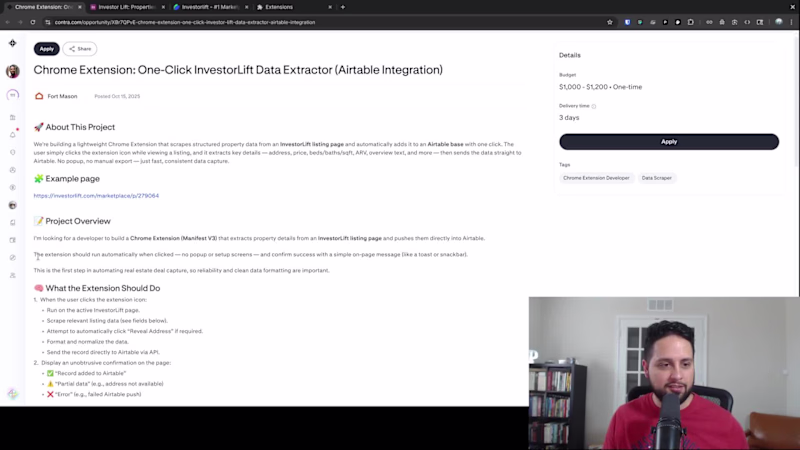
Task: Open the investorlift.com marketplace example link
Action: (x=96, y=195)
